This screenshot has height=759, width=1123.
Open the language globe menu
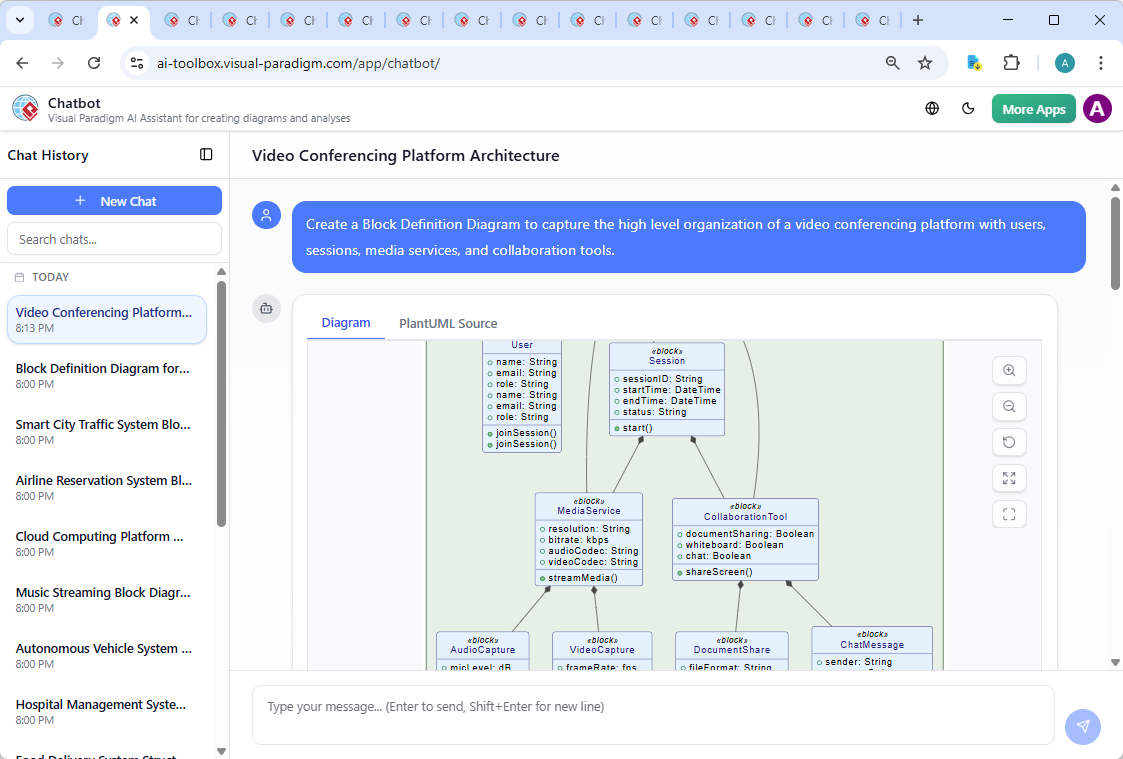[x=931, y=108]
